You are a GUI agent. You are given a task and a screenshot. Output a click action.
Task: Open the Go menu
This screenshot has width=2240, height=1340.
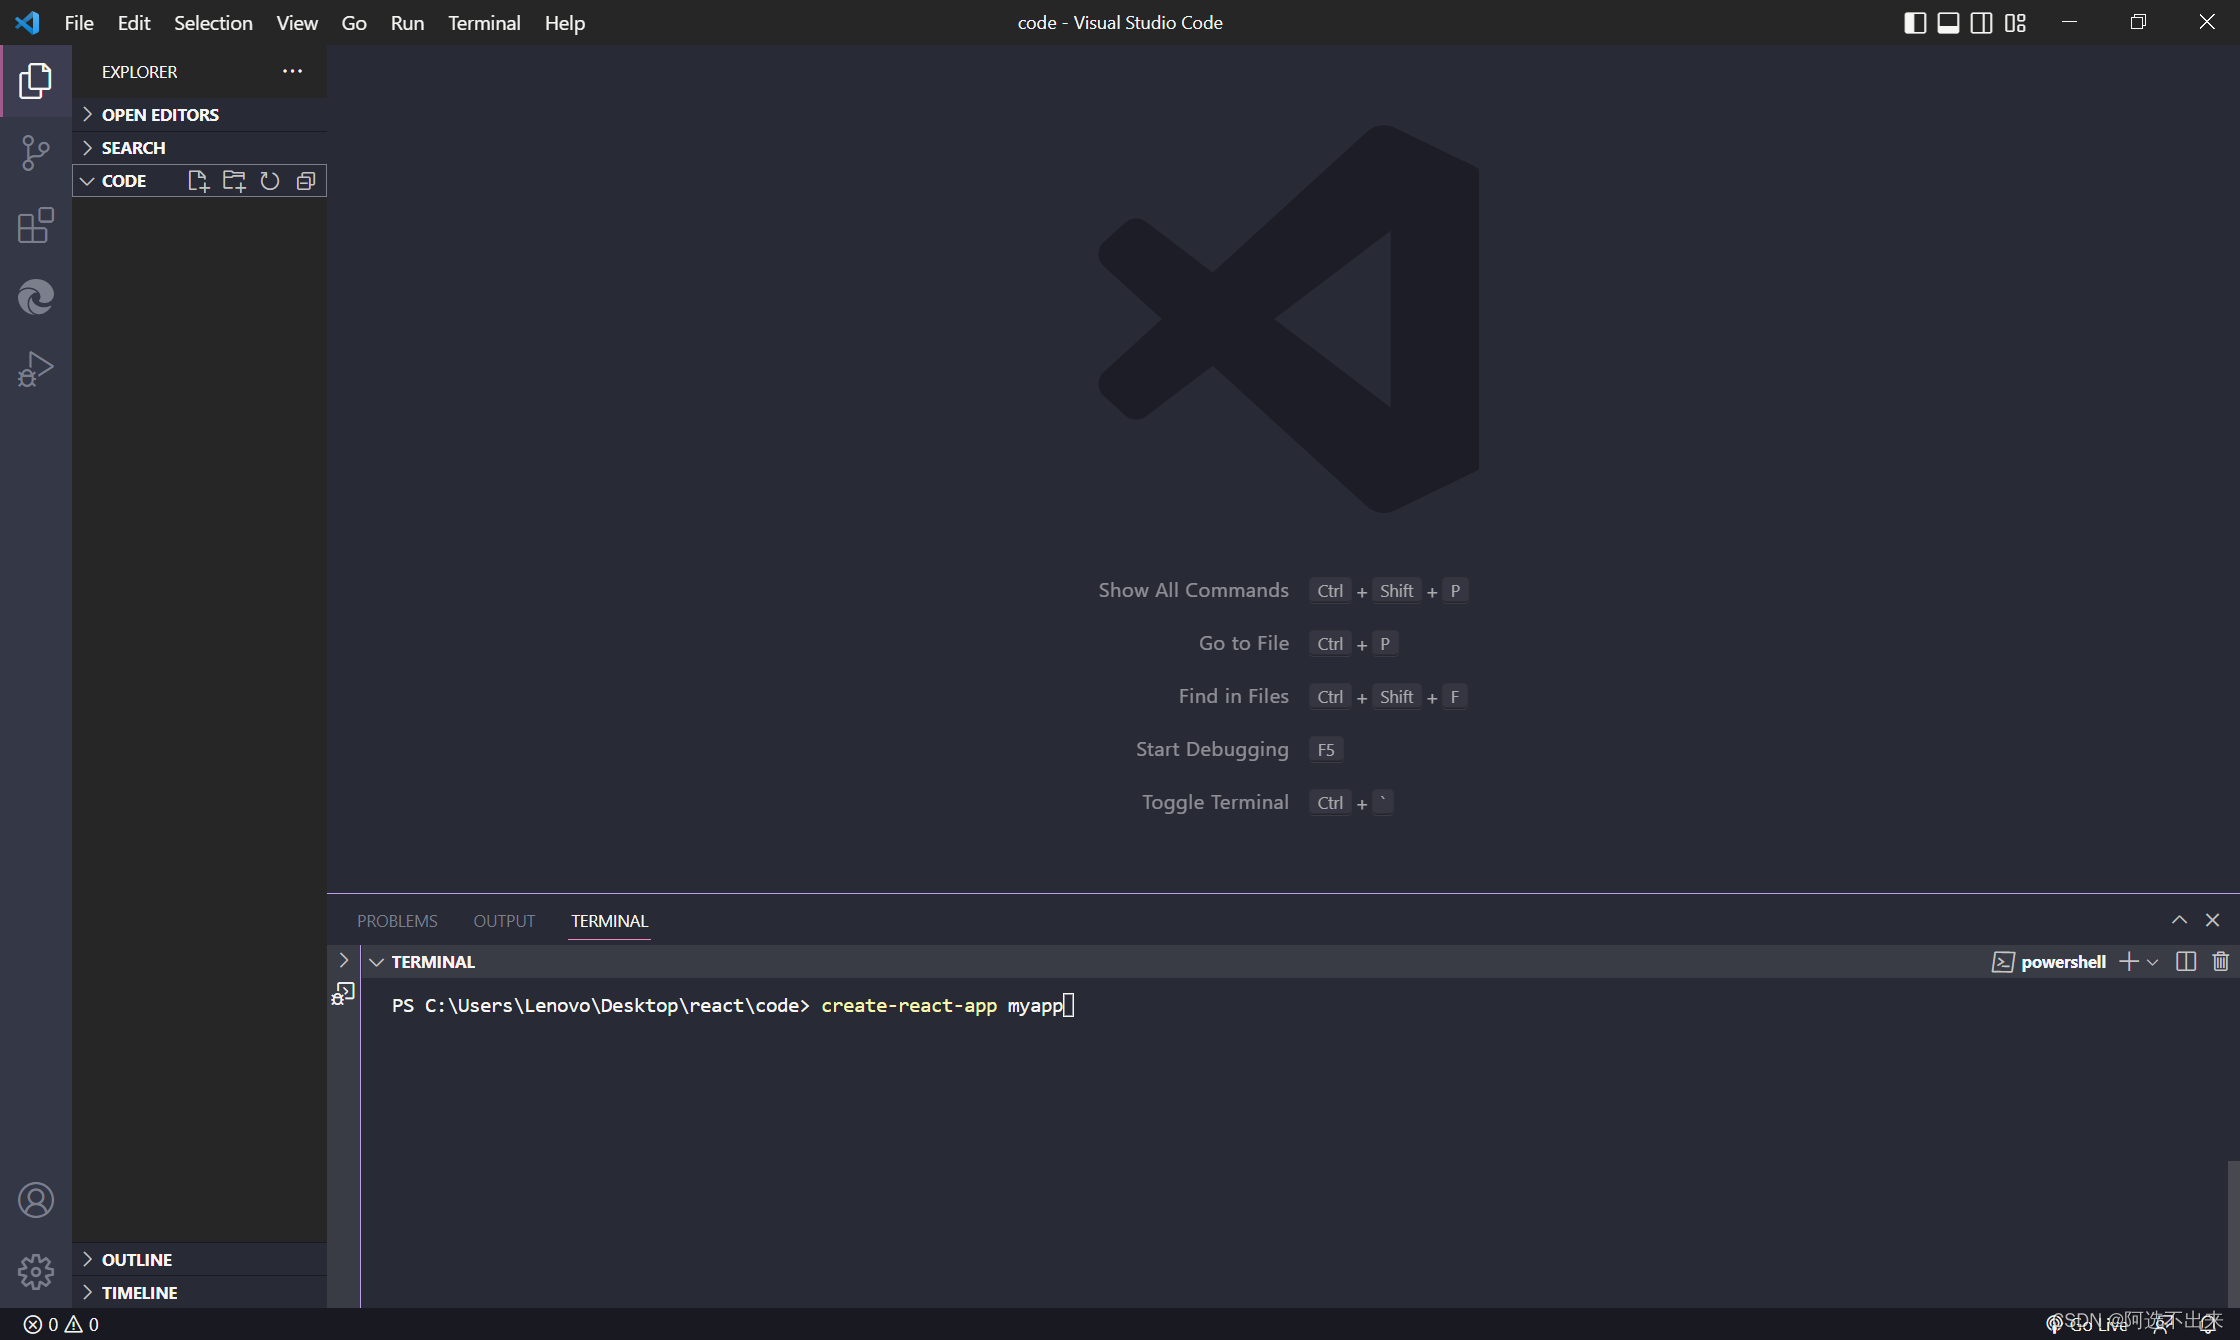coord(354,22)
